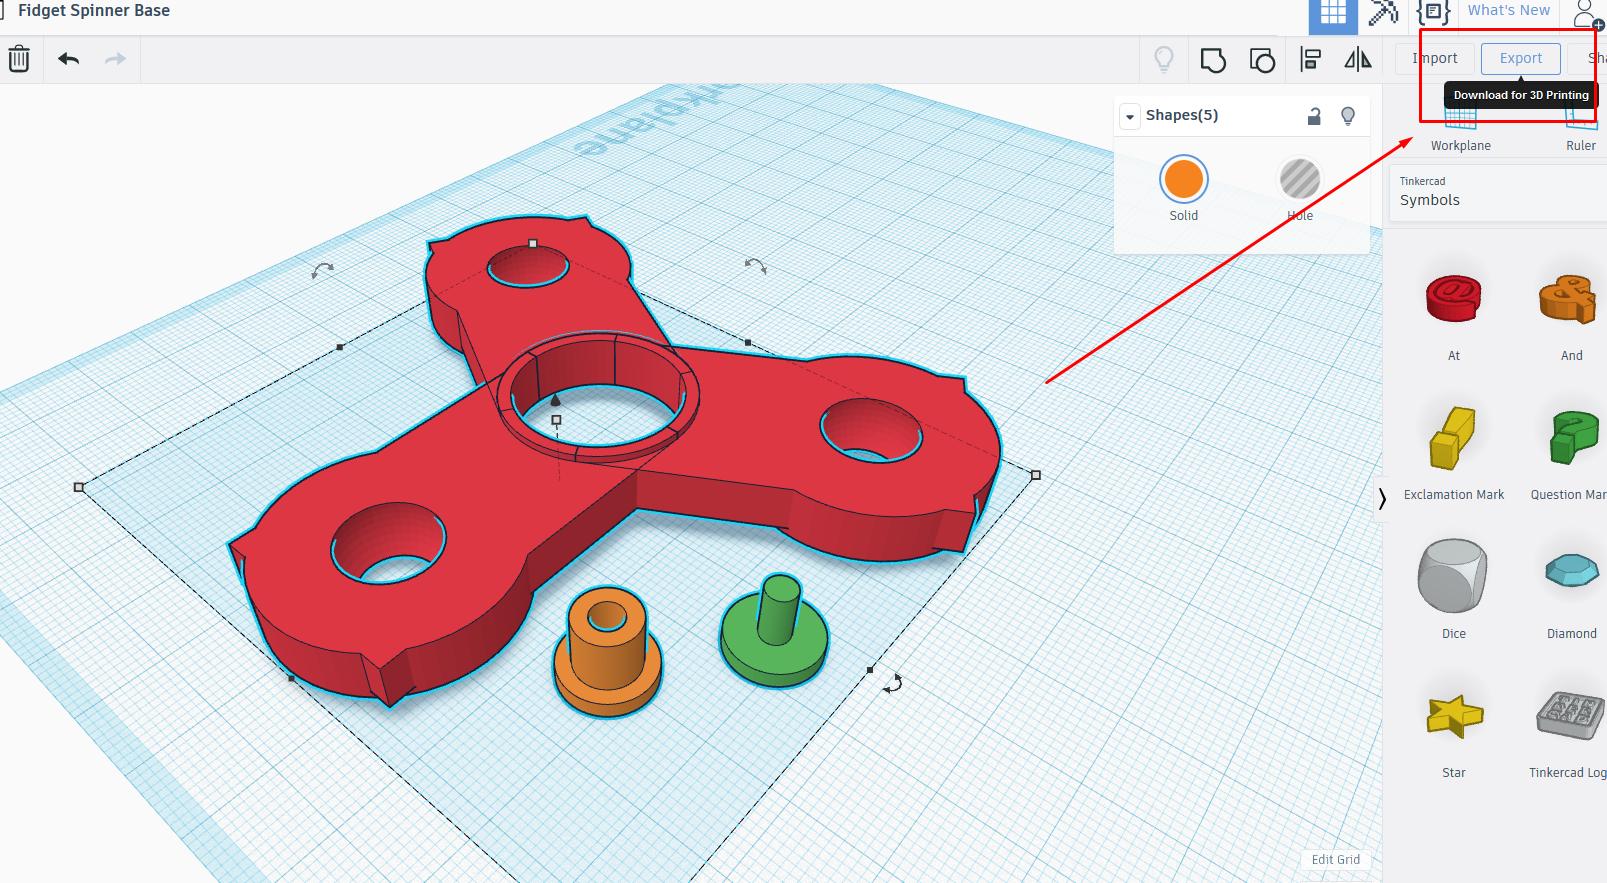Viewport: 1607px width, 883px height.
Task: Collapse the shapes side panel chevron
Action: click(x=1382, y=498)
